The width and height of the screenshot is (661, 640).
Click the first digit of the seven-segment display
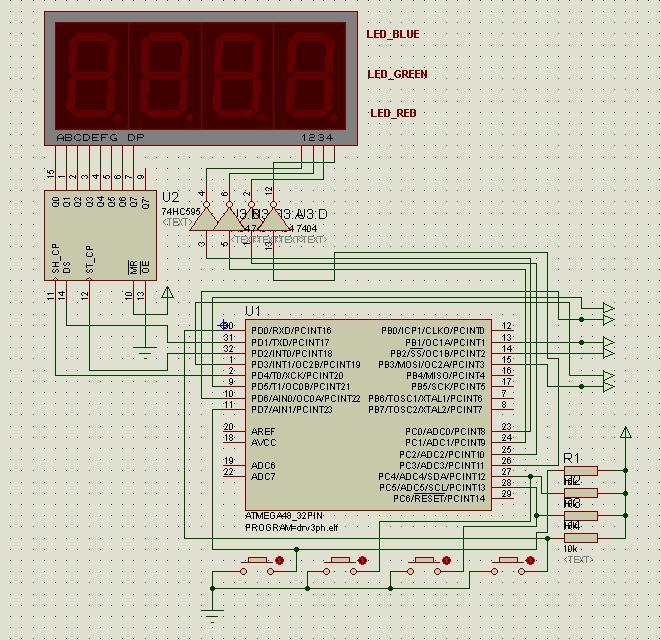tap(92, 76)
